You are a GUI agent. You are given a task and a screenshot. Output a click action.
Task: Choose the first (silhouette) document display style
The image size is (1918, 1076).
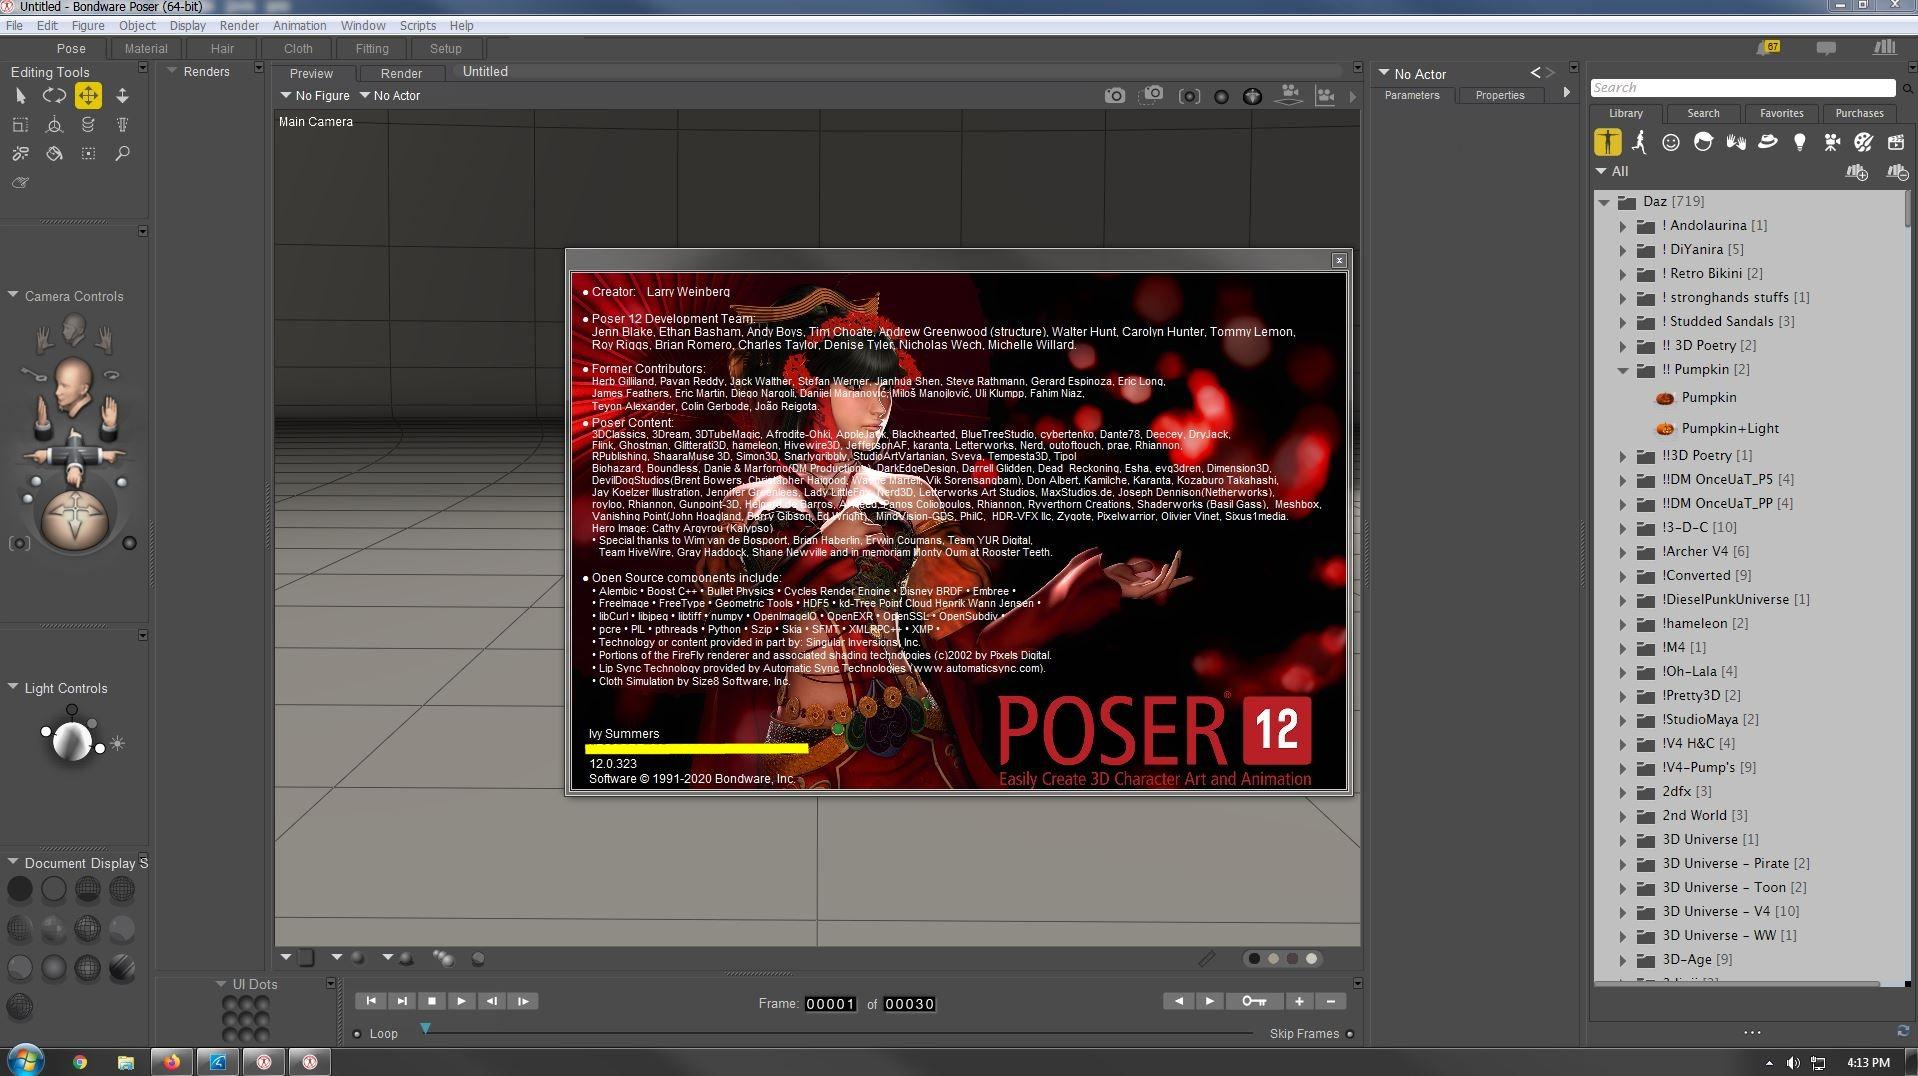tap(20, 889)
